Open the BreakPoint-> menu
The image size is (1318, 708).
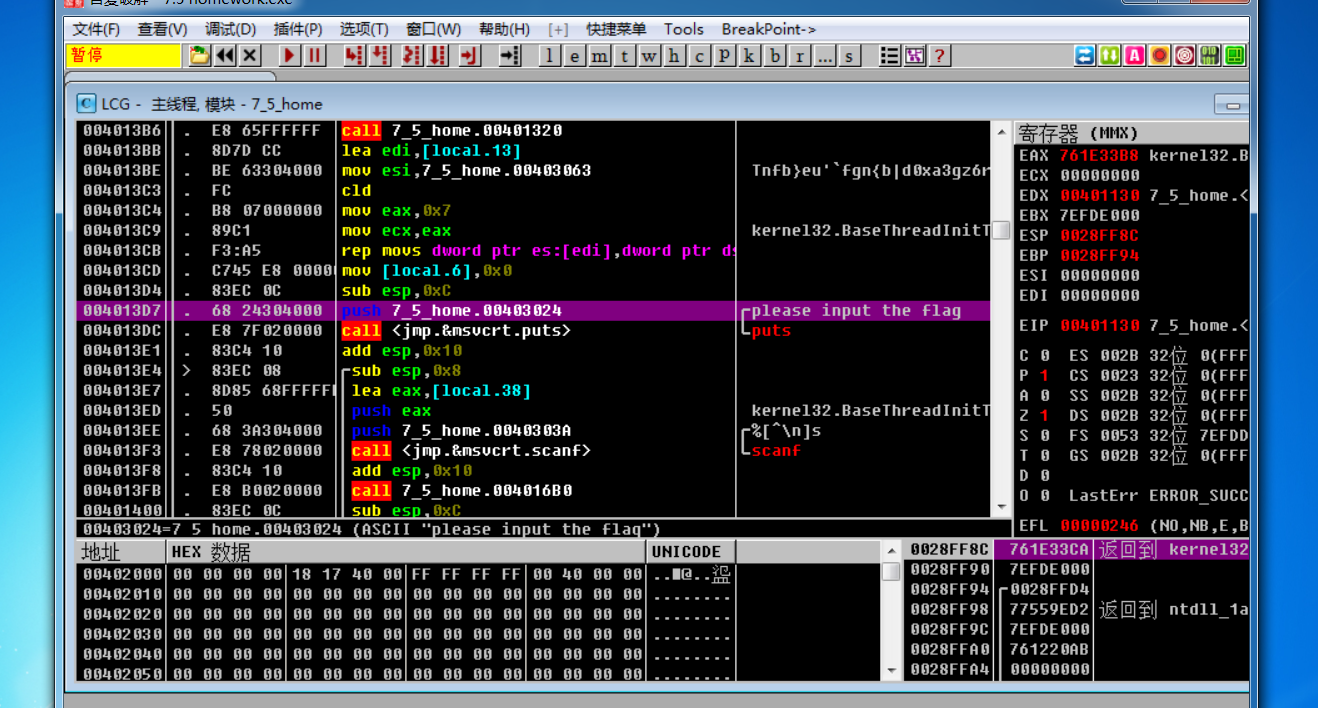pyautogui.click(x=768, y=29)
